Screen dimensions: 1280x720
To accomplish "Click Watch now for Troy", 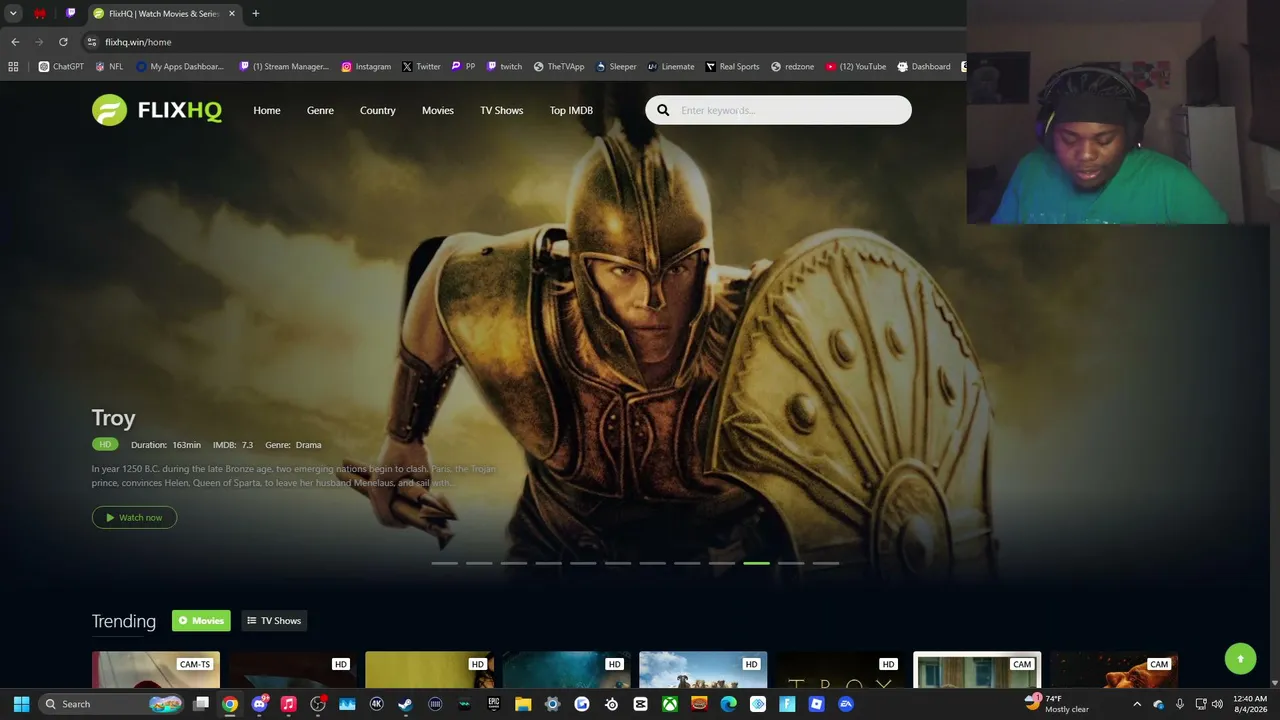I will (134, 517).
